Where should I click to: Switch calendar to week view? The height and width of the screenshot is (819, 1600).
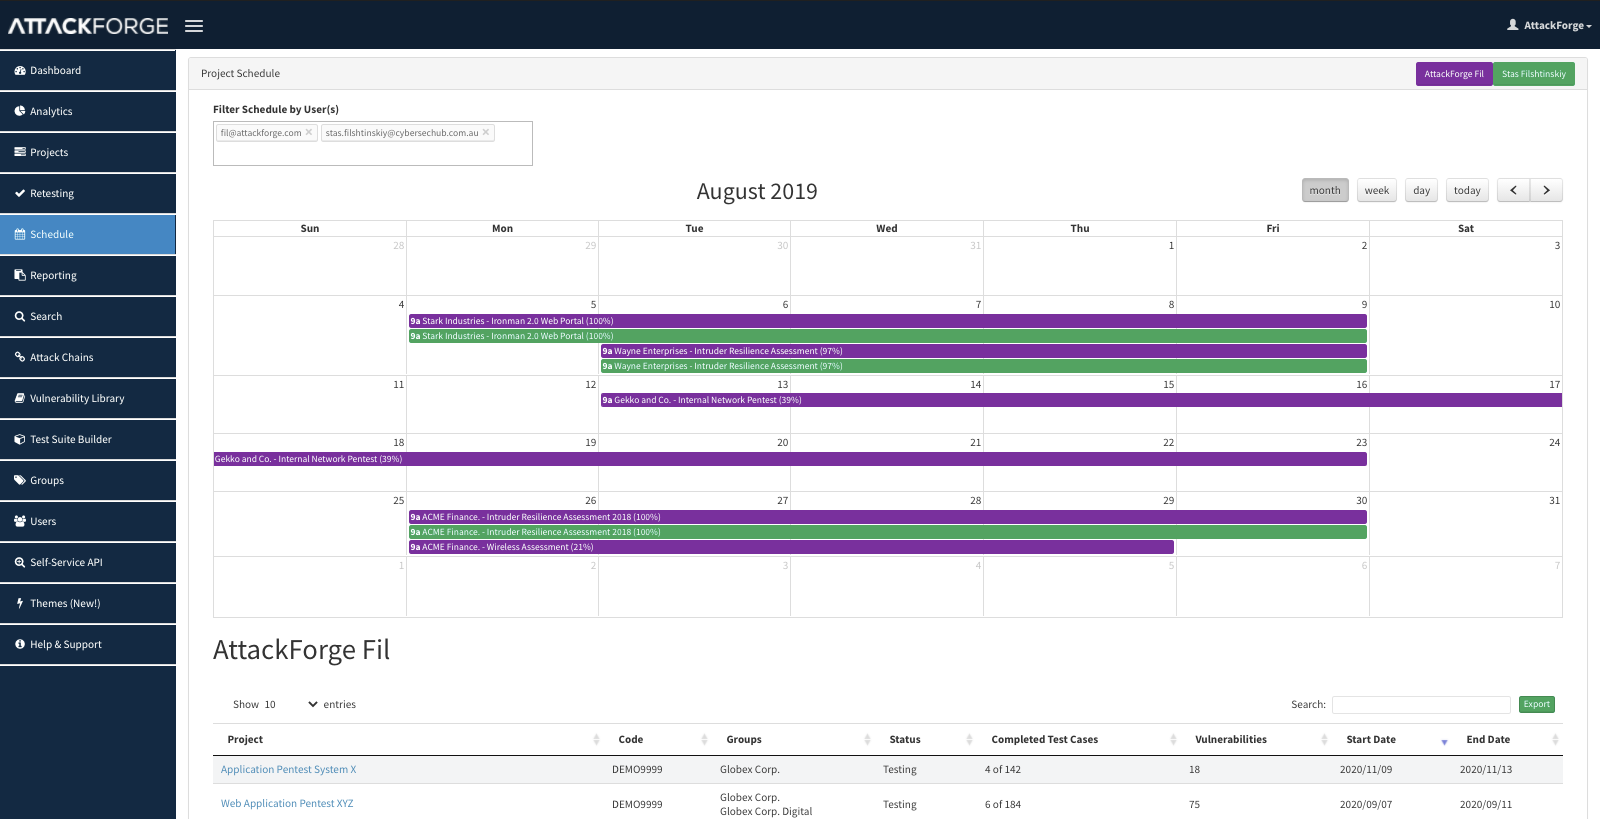tap(1377, 190)
